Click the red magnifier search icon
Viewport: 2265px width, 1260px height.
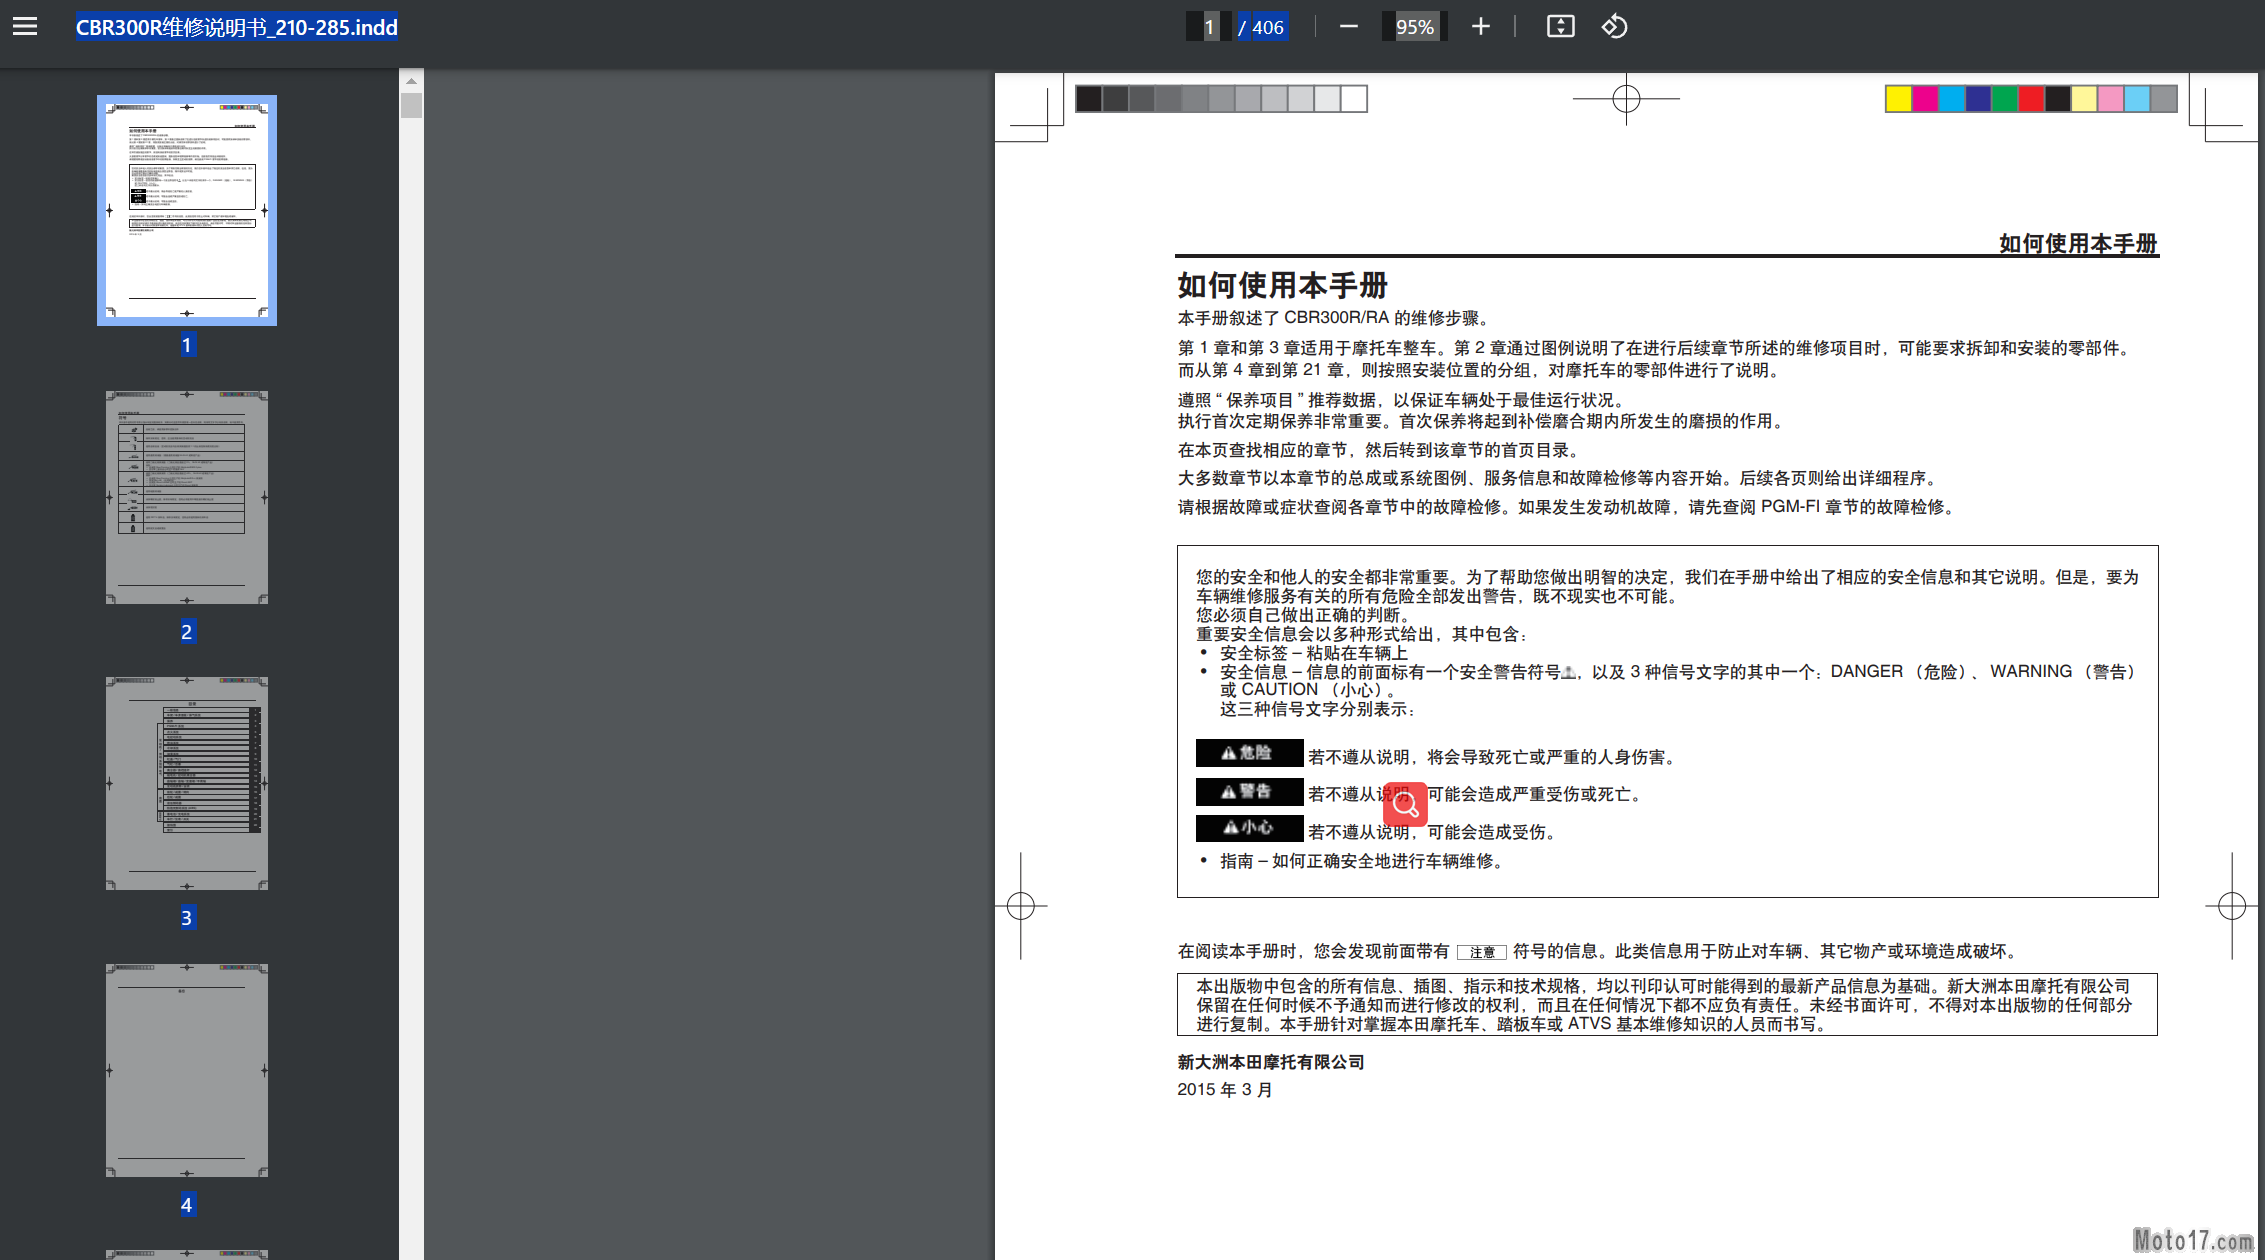tap(1405, 804)
